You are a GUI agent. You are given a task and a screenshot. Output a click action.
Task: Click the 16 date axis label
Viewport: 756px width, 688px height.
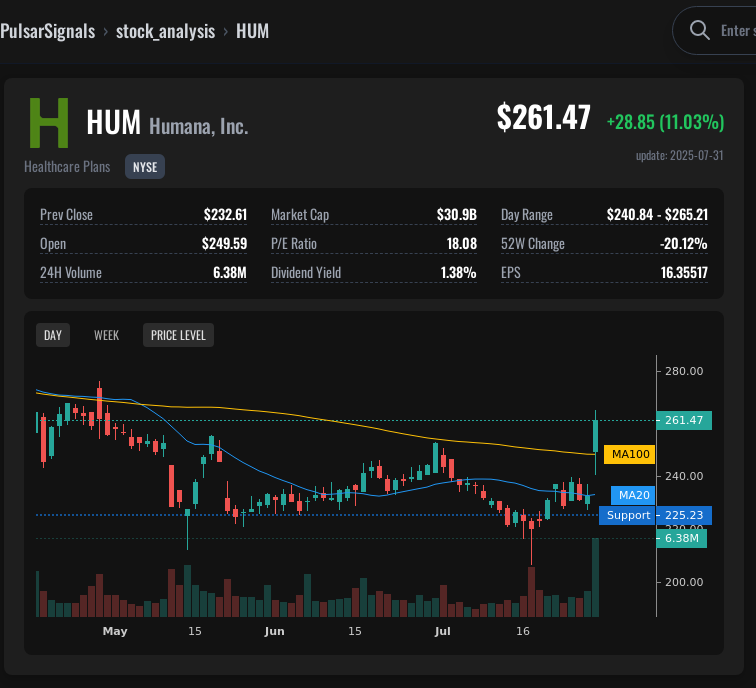tap(523, 631)
